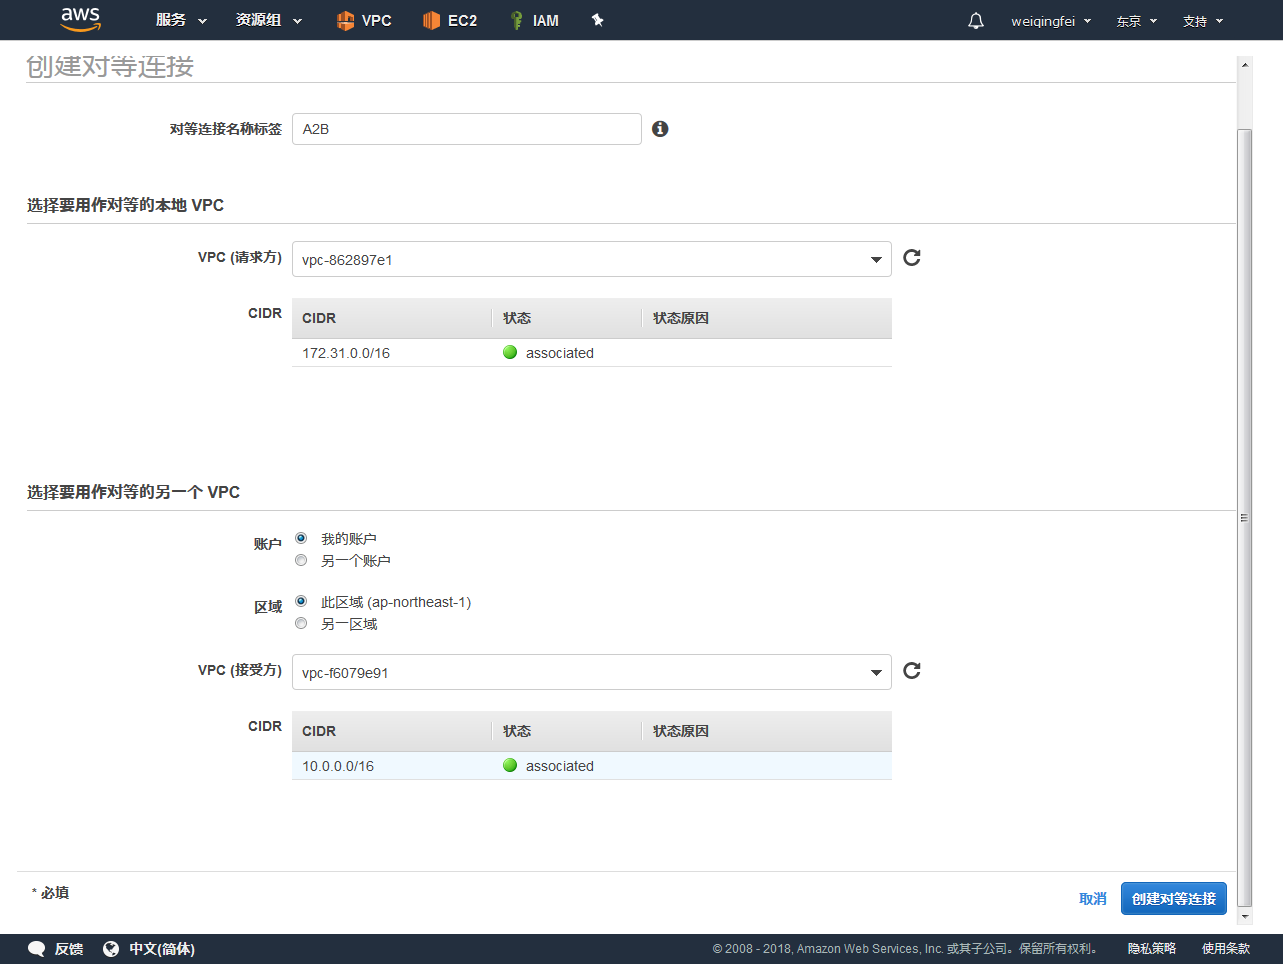Click the 取消 link
Image resolution: width=1283 pixels, height=964 pixels.
click(x=1092, y=899)
